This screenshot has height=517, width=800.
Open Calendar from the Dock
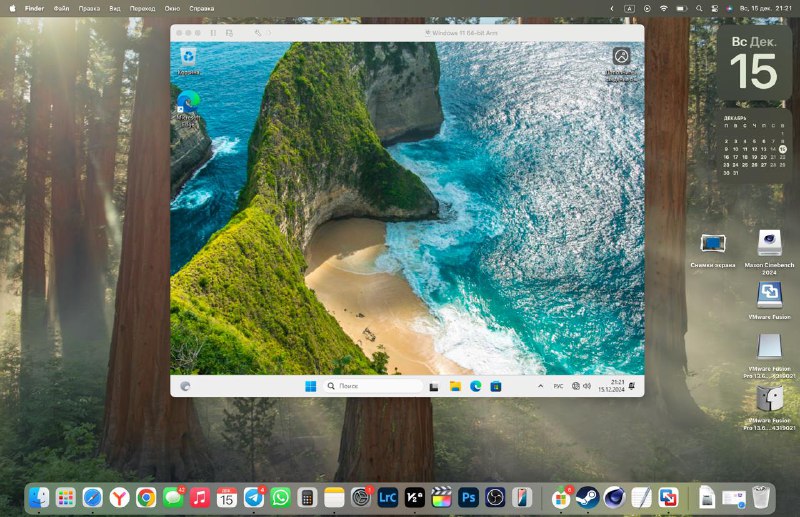point(227,498)
